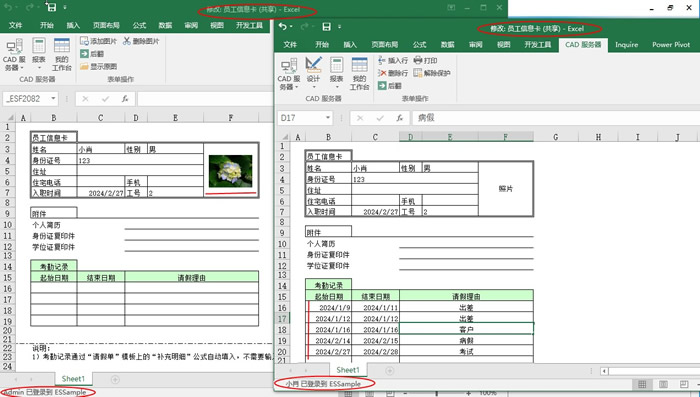This screenshot has width=700, height=397.
Task: Click green 后翻 arrow in the left window
Action: (x=84, y=54)
